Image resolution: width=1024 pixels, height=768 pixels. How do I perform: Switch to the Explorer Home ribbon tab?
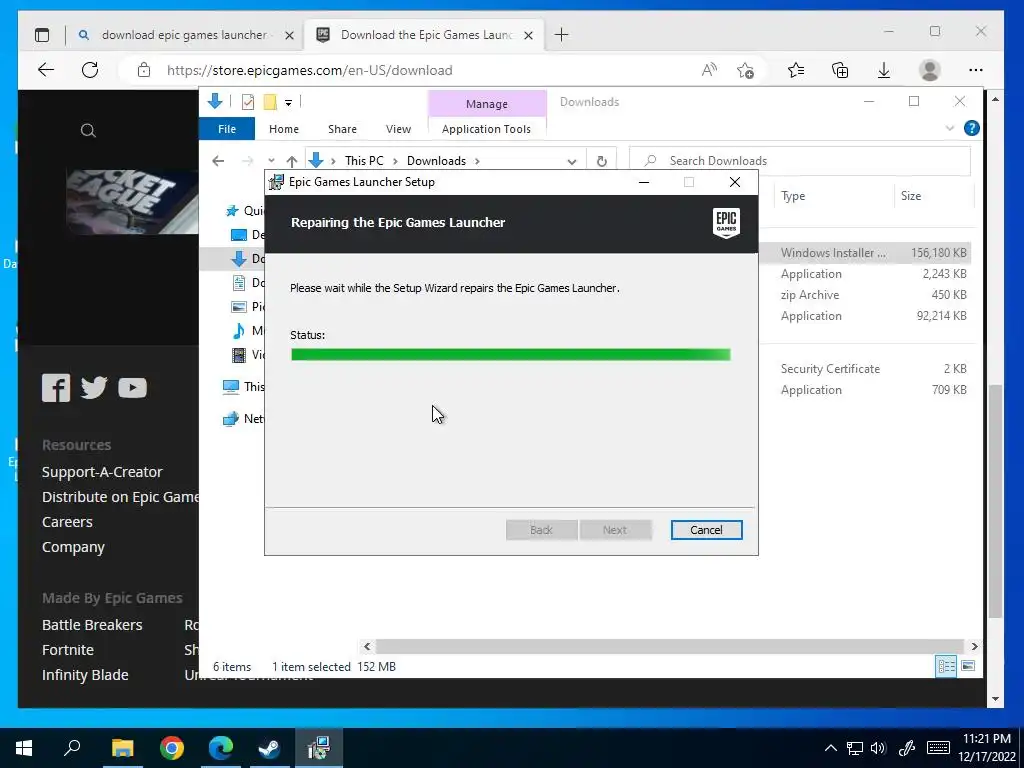(283, 129)
